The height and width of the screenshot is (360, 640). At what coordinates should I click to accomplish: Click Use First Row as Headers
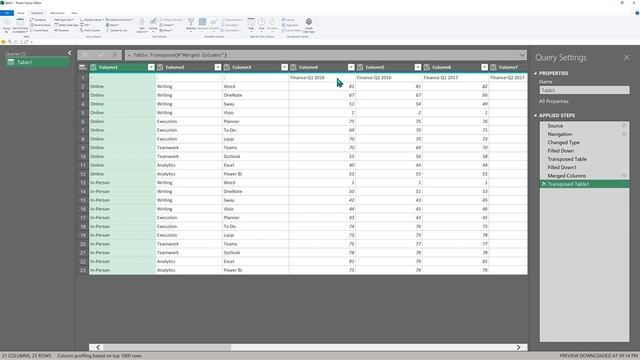click(x=20, y=25)
